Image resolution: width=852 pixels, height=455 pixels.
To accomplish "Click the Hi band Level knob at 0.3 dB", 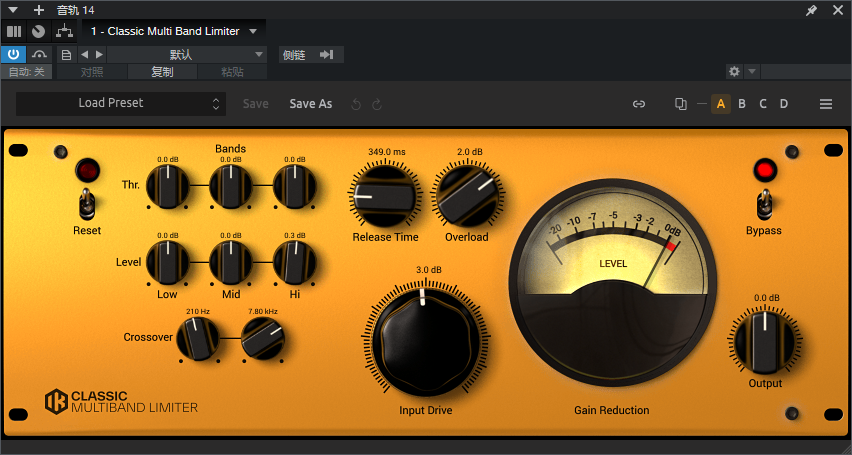I will click(x=295, y=263).
